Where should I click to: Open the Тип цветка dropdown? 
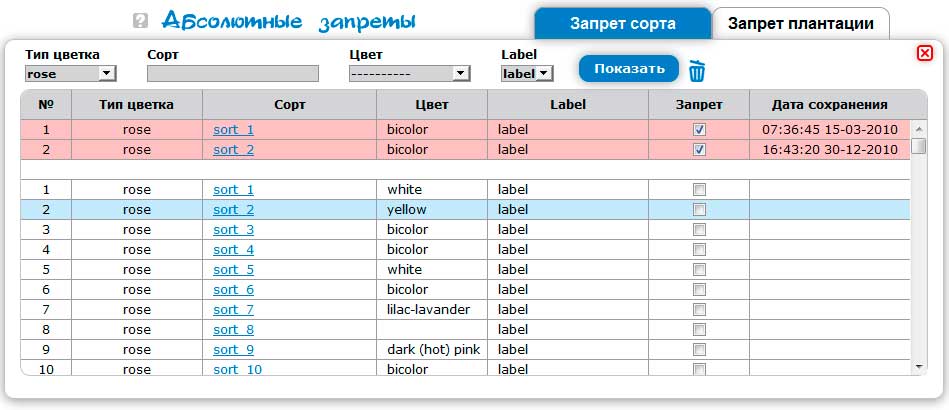pyautogui.click(x=70, y=73)
